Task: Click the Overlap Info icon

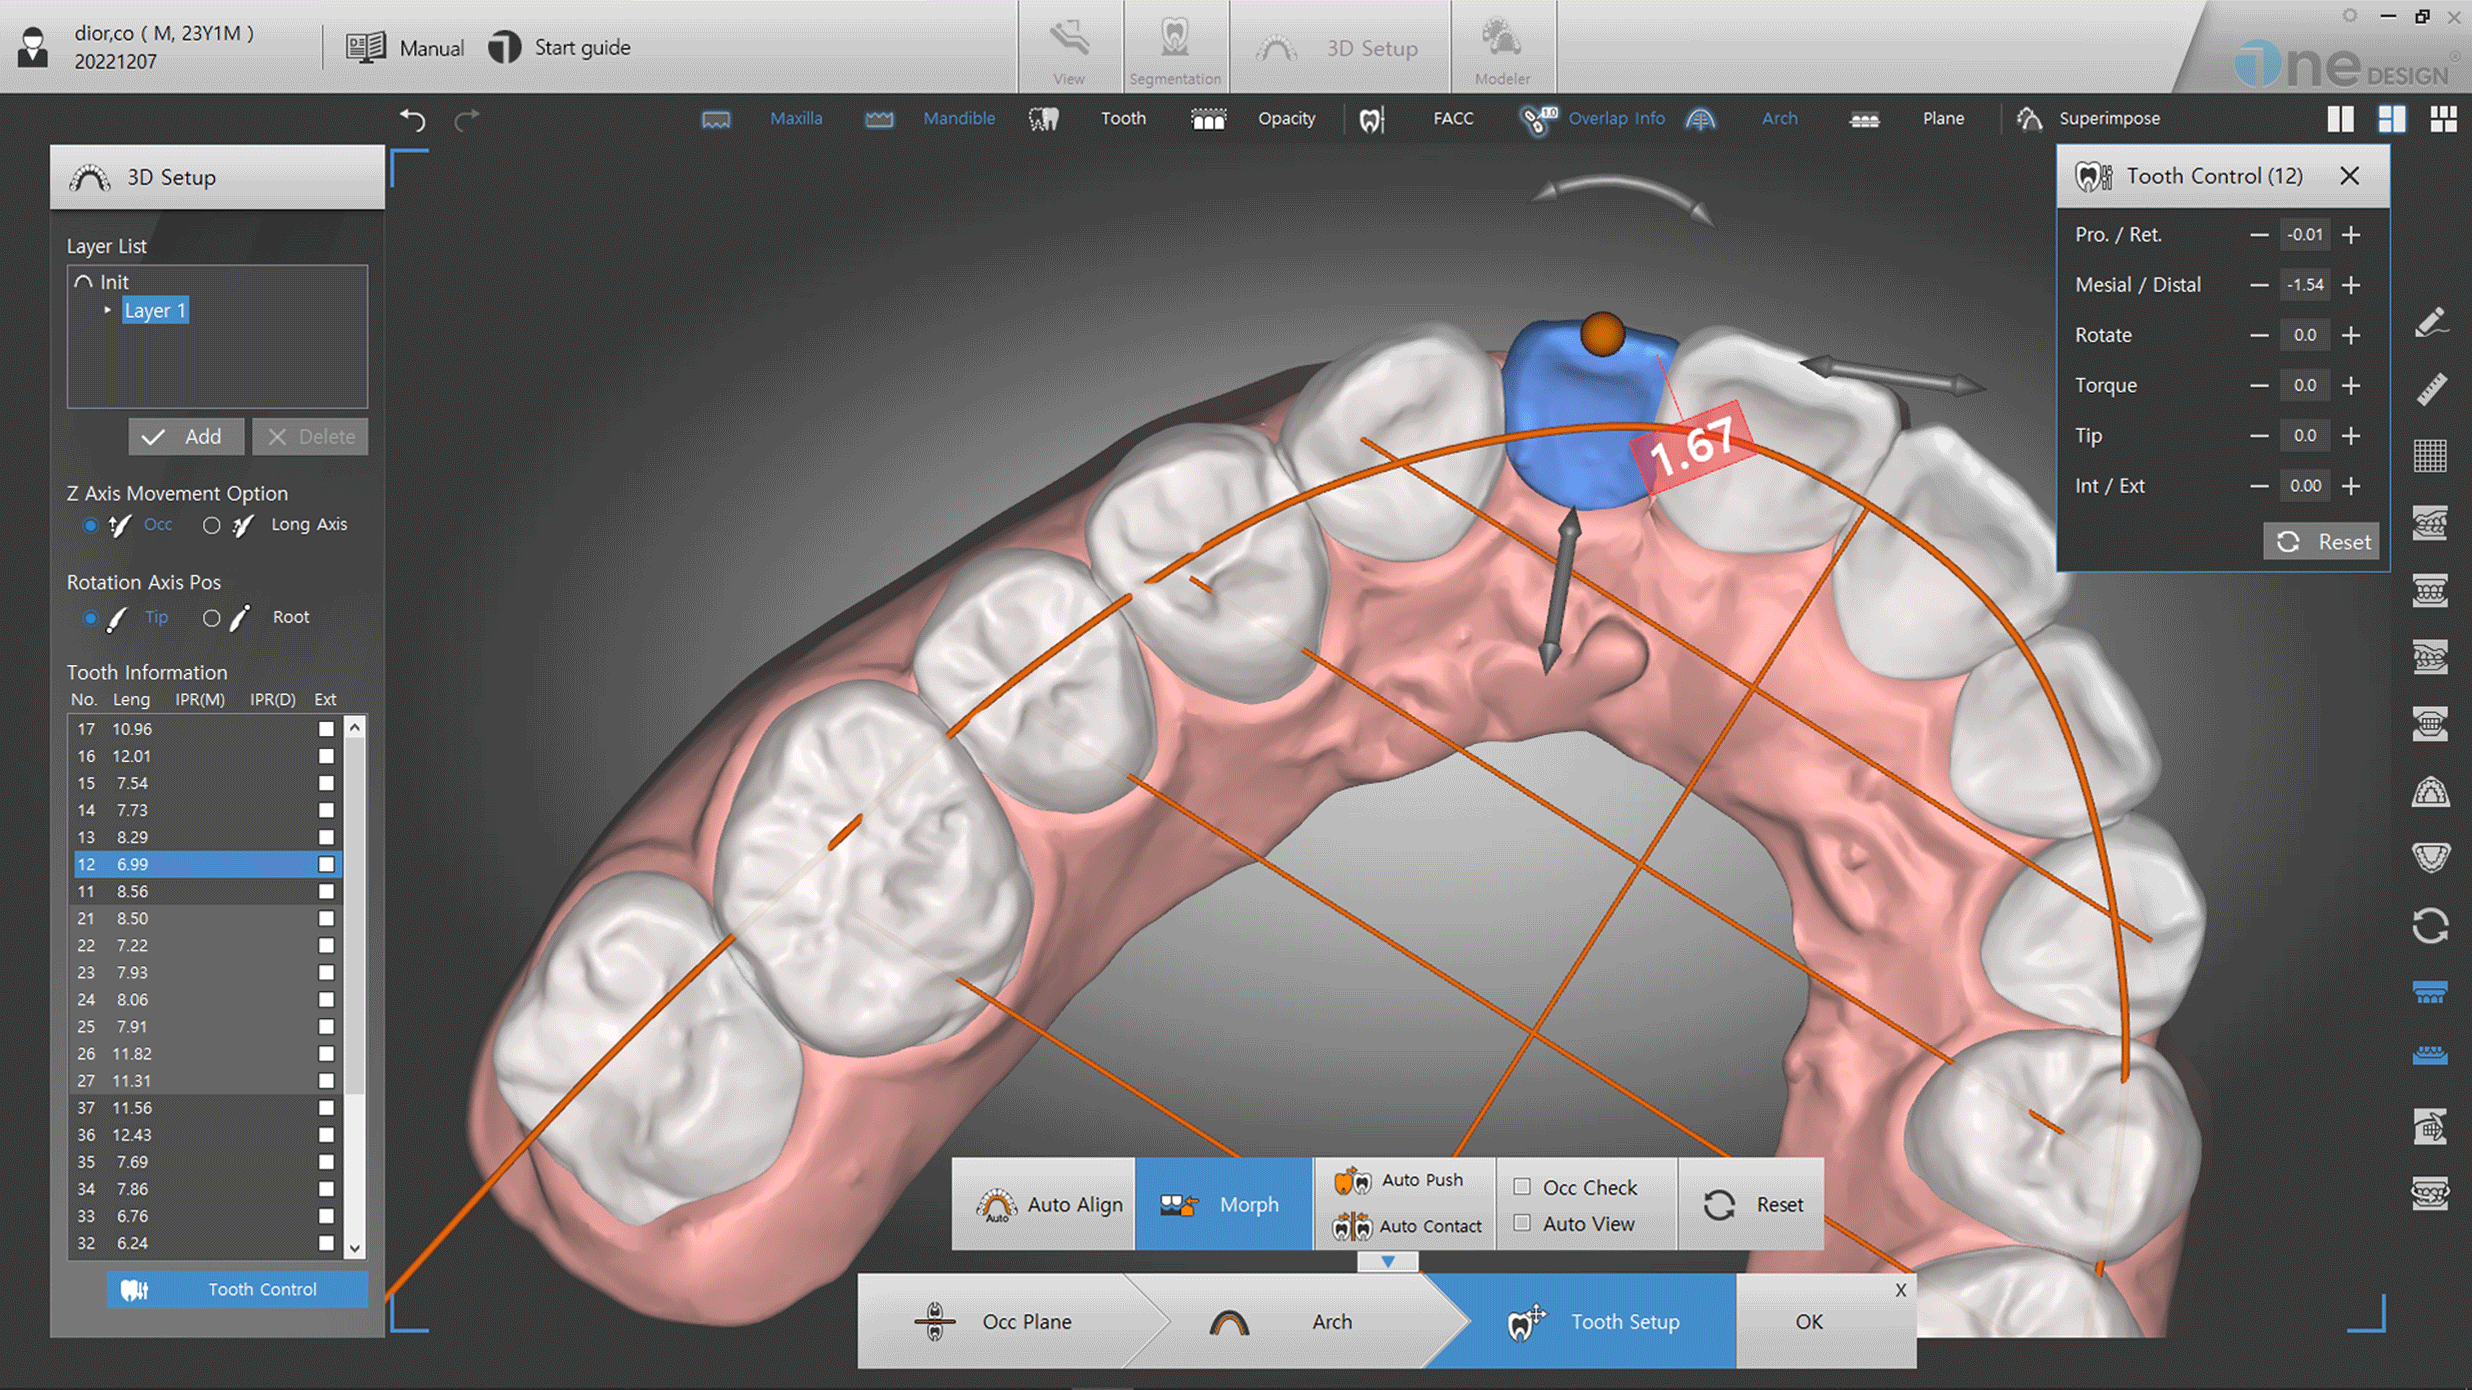Action: click(1537, 117)
